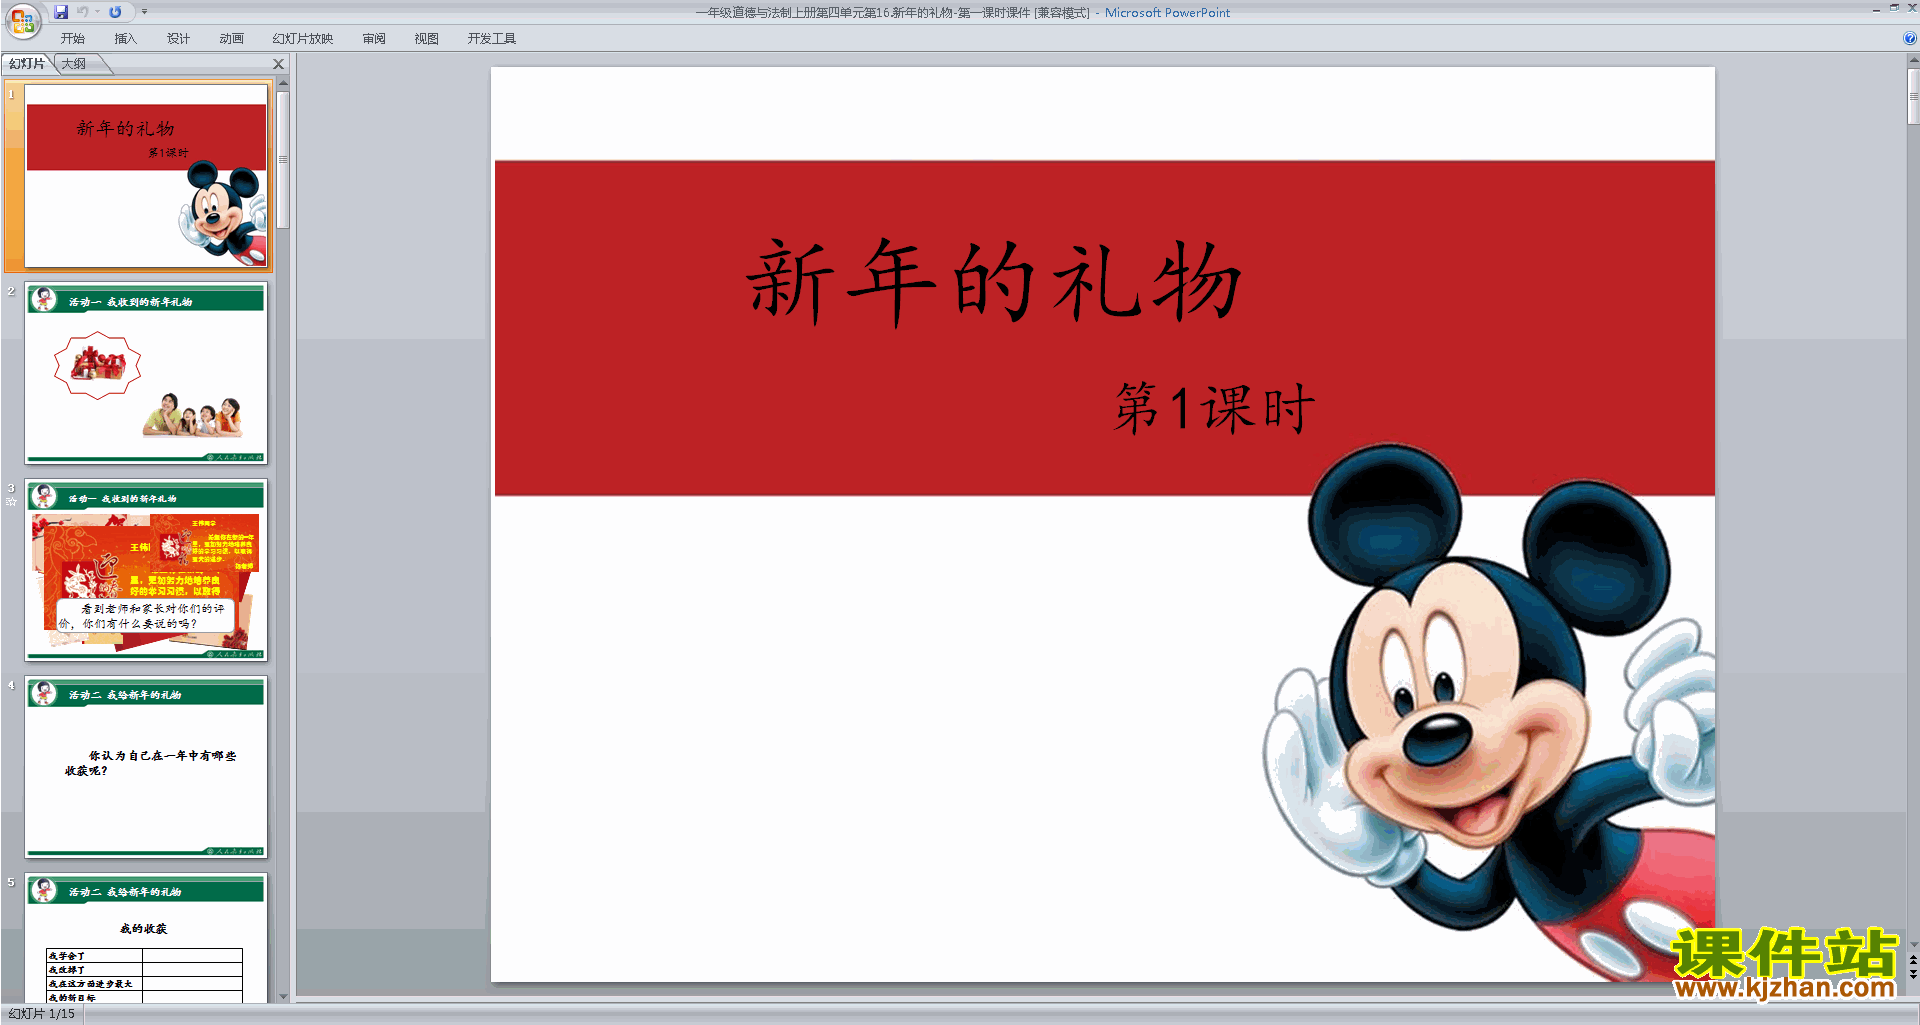Click the Undo arrow icon

point(83,12)
